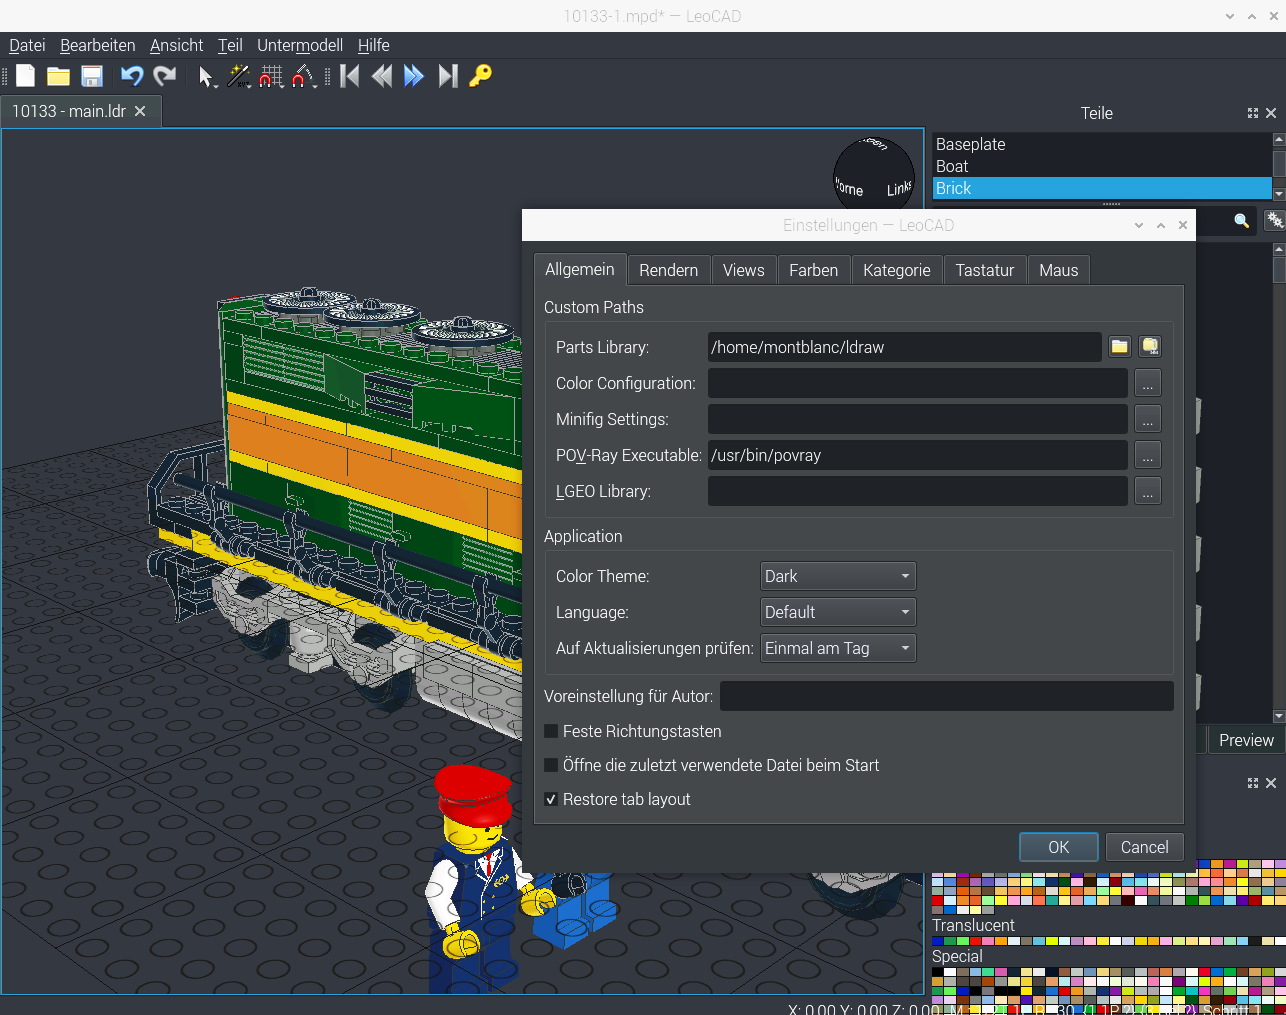Viewport: 1286px width, 1015px height.
Task: Go to the next building step
Action: (414, 76)
